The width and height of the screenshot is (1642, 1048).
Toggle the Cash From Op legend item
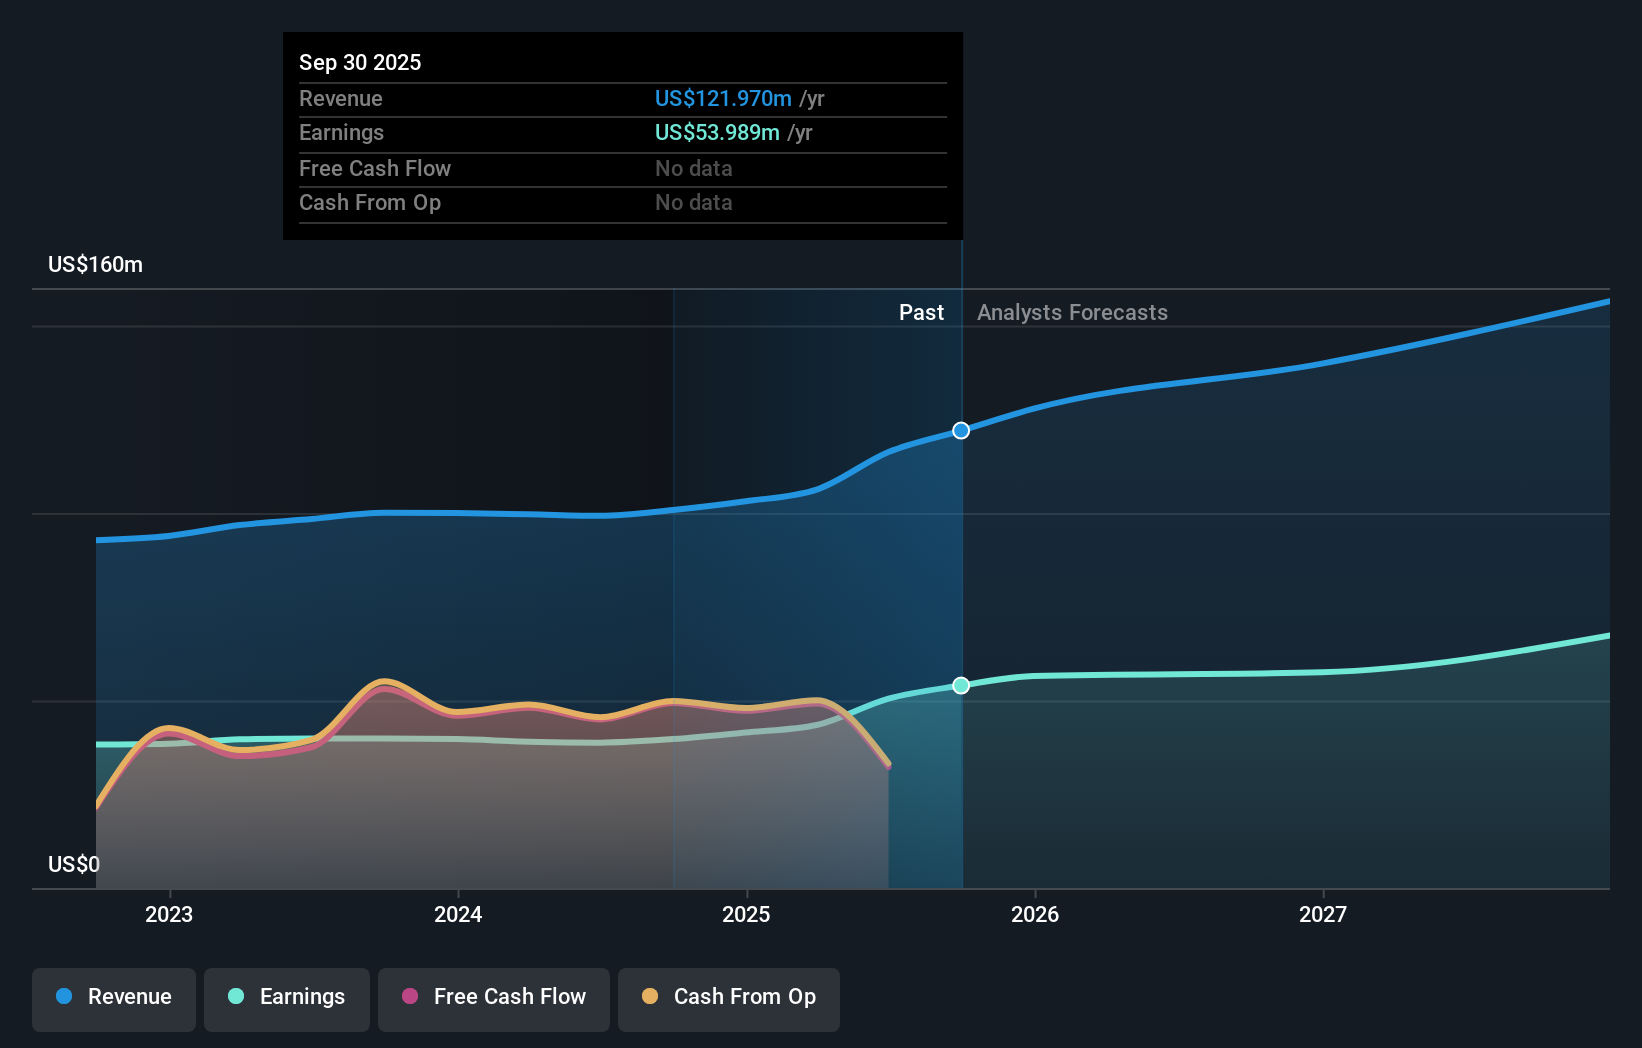click(x=728, y=998)
